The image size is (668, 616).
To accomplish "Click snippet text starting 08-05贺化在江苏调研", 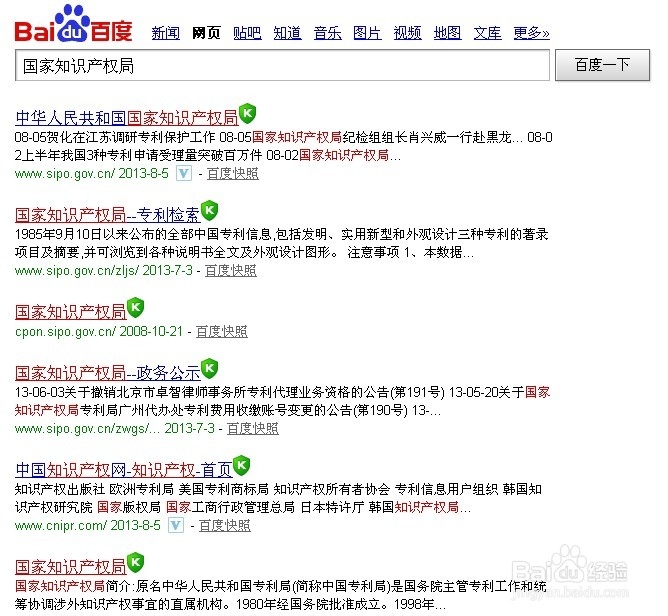I will [283, 146].
